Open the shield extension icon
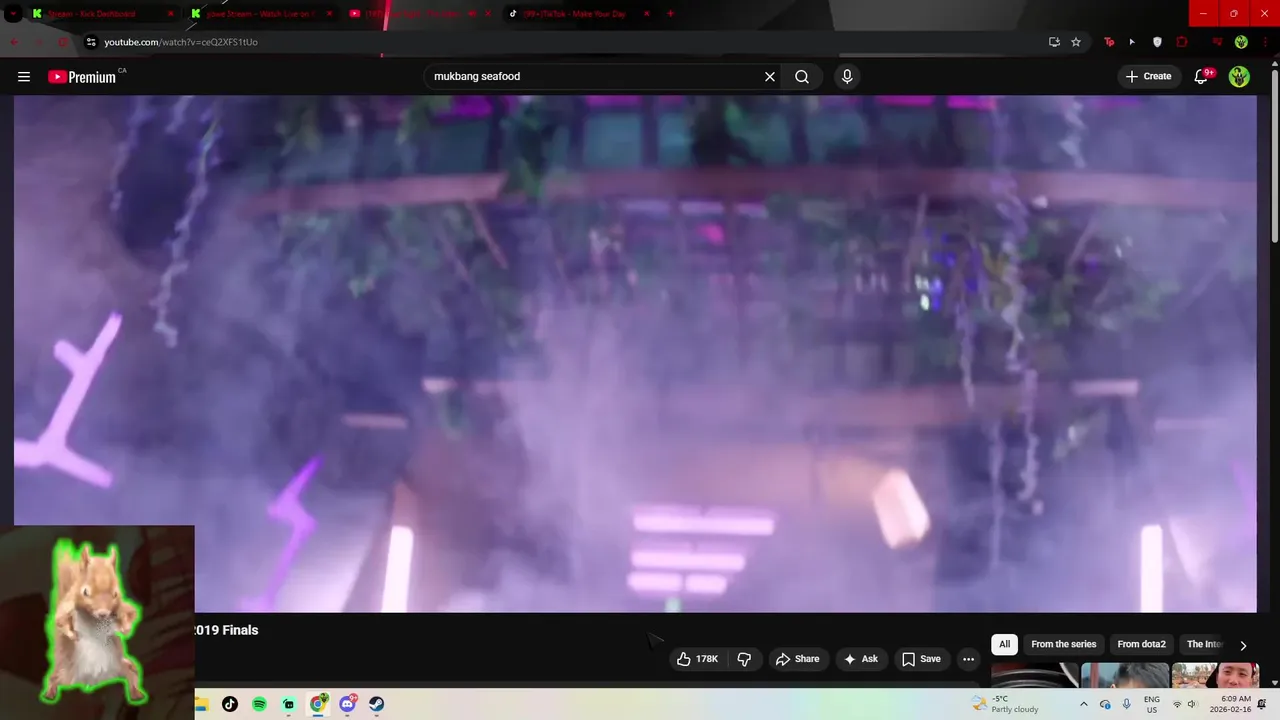The width and height of the screenshot is (1280, 720). point(1157,42)
